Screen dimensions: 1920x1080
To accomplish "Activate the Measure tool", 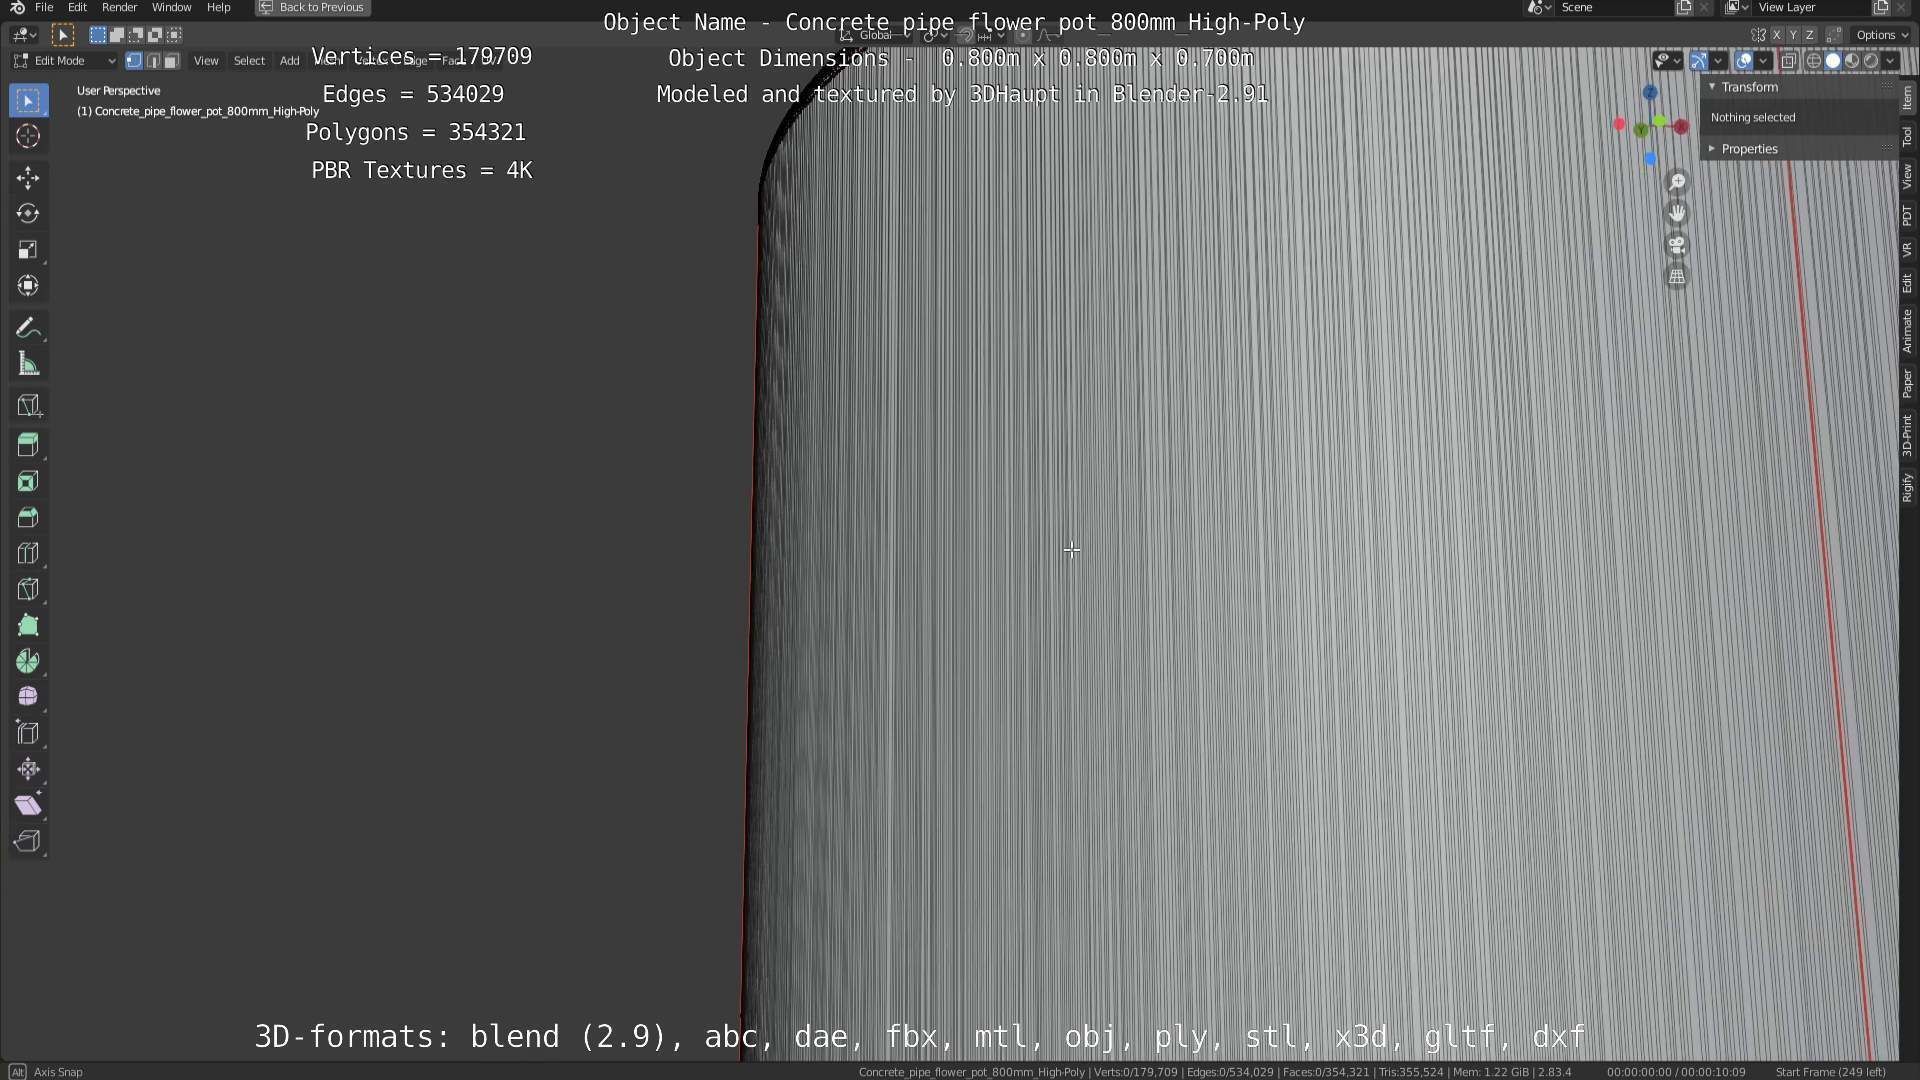I will point(28,365).
